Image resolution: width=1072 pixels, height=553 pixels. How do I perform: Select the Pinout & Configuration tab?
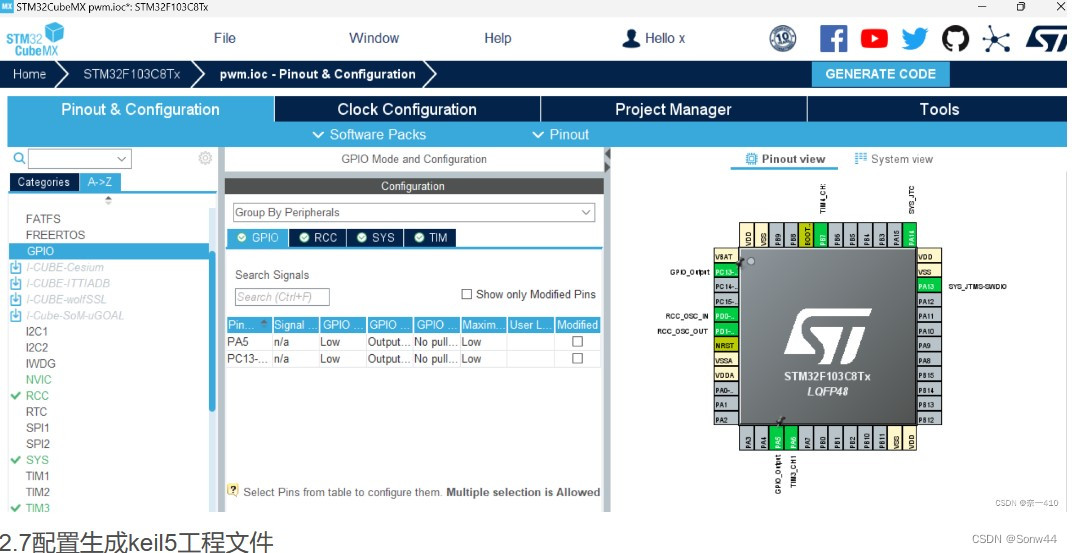[140, 109]
